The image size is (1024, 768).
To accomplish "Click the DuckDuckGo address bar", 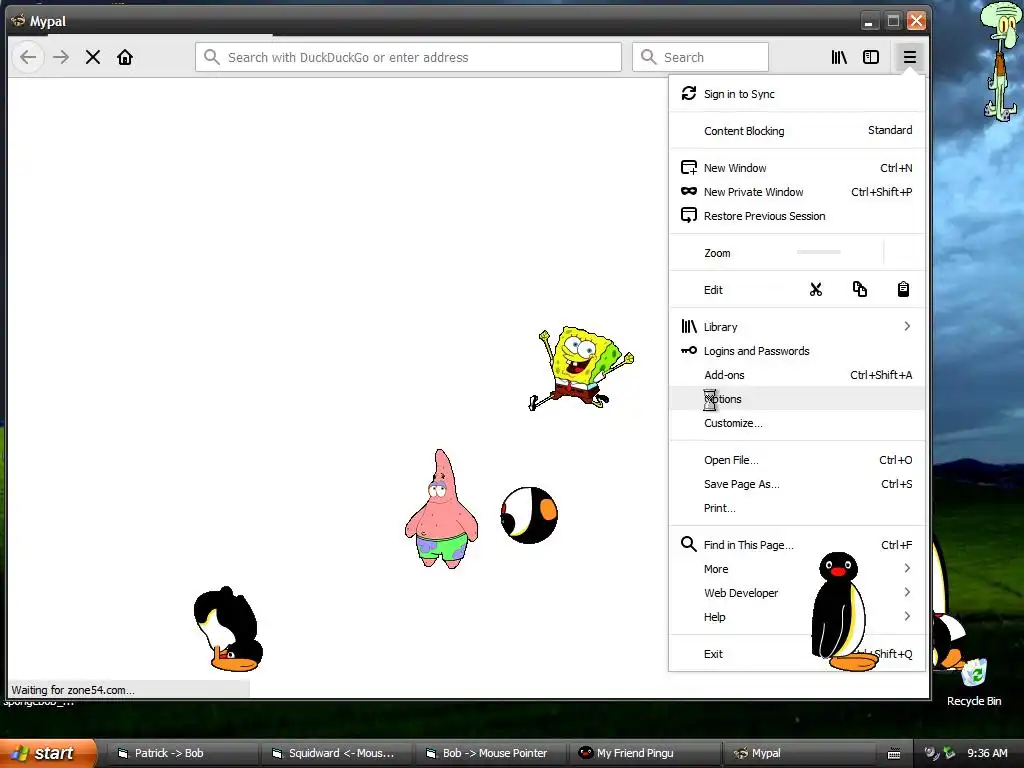I will click(408, 57).
